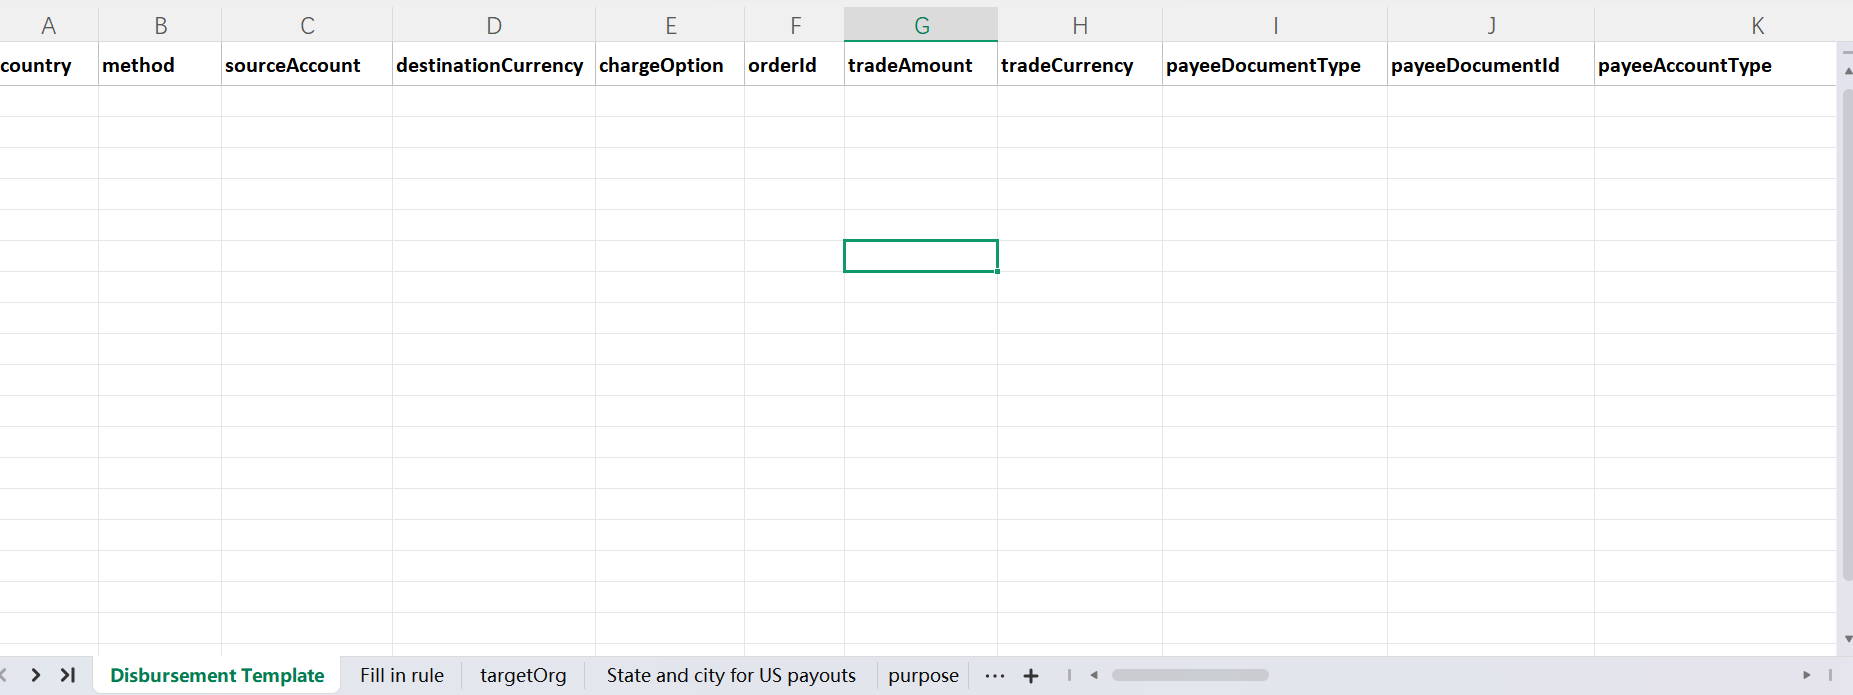This screenshot has height=695, width=1853.
Task: Open the targetOrg sheet tab
Action: (522, 675)
